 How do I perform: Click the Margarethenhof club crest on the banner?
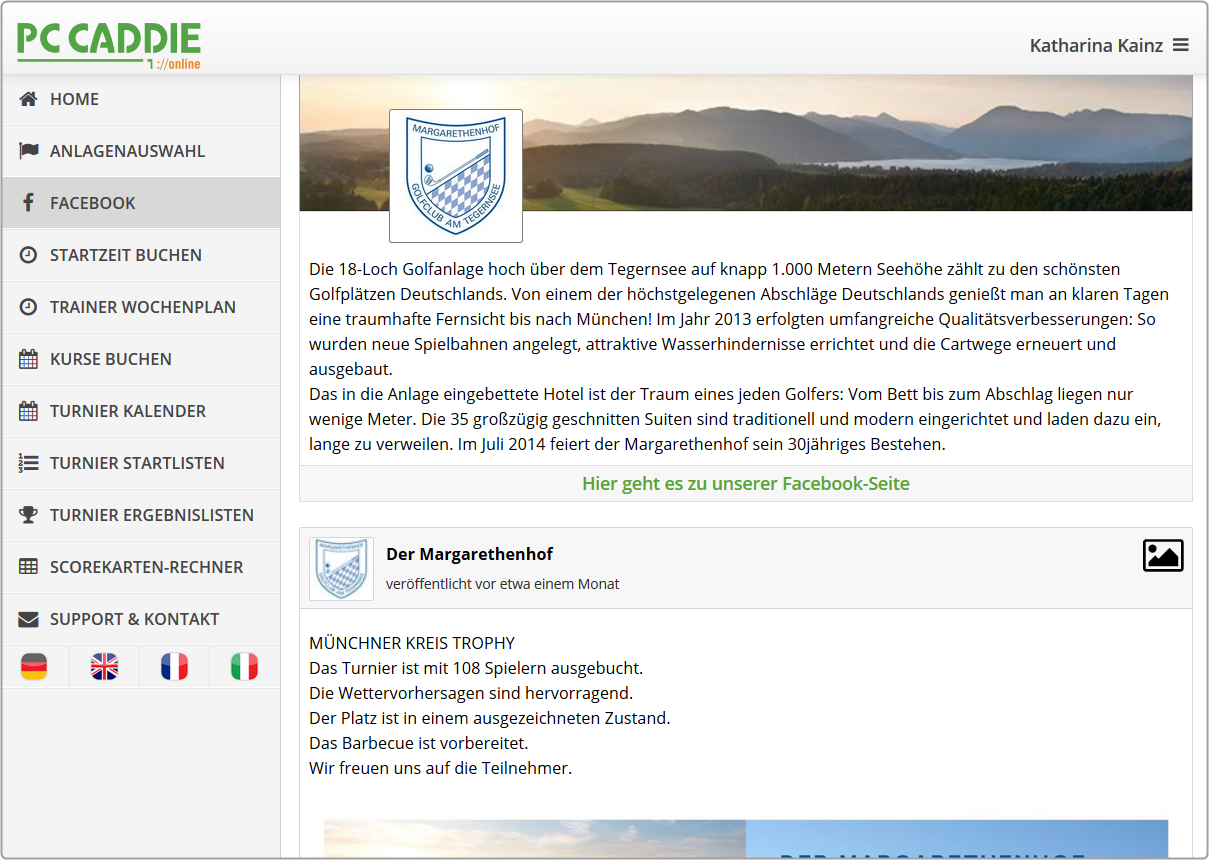pyautogui.click(x=456, y=176)
